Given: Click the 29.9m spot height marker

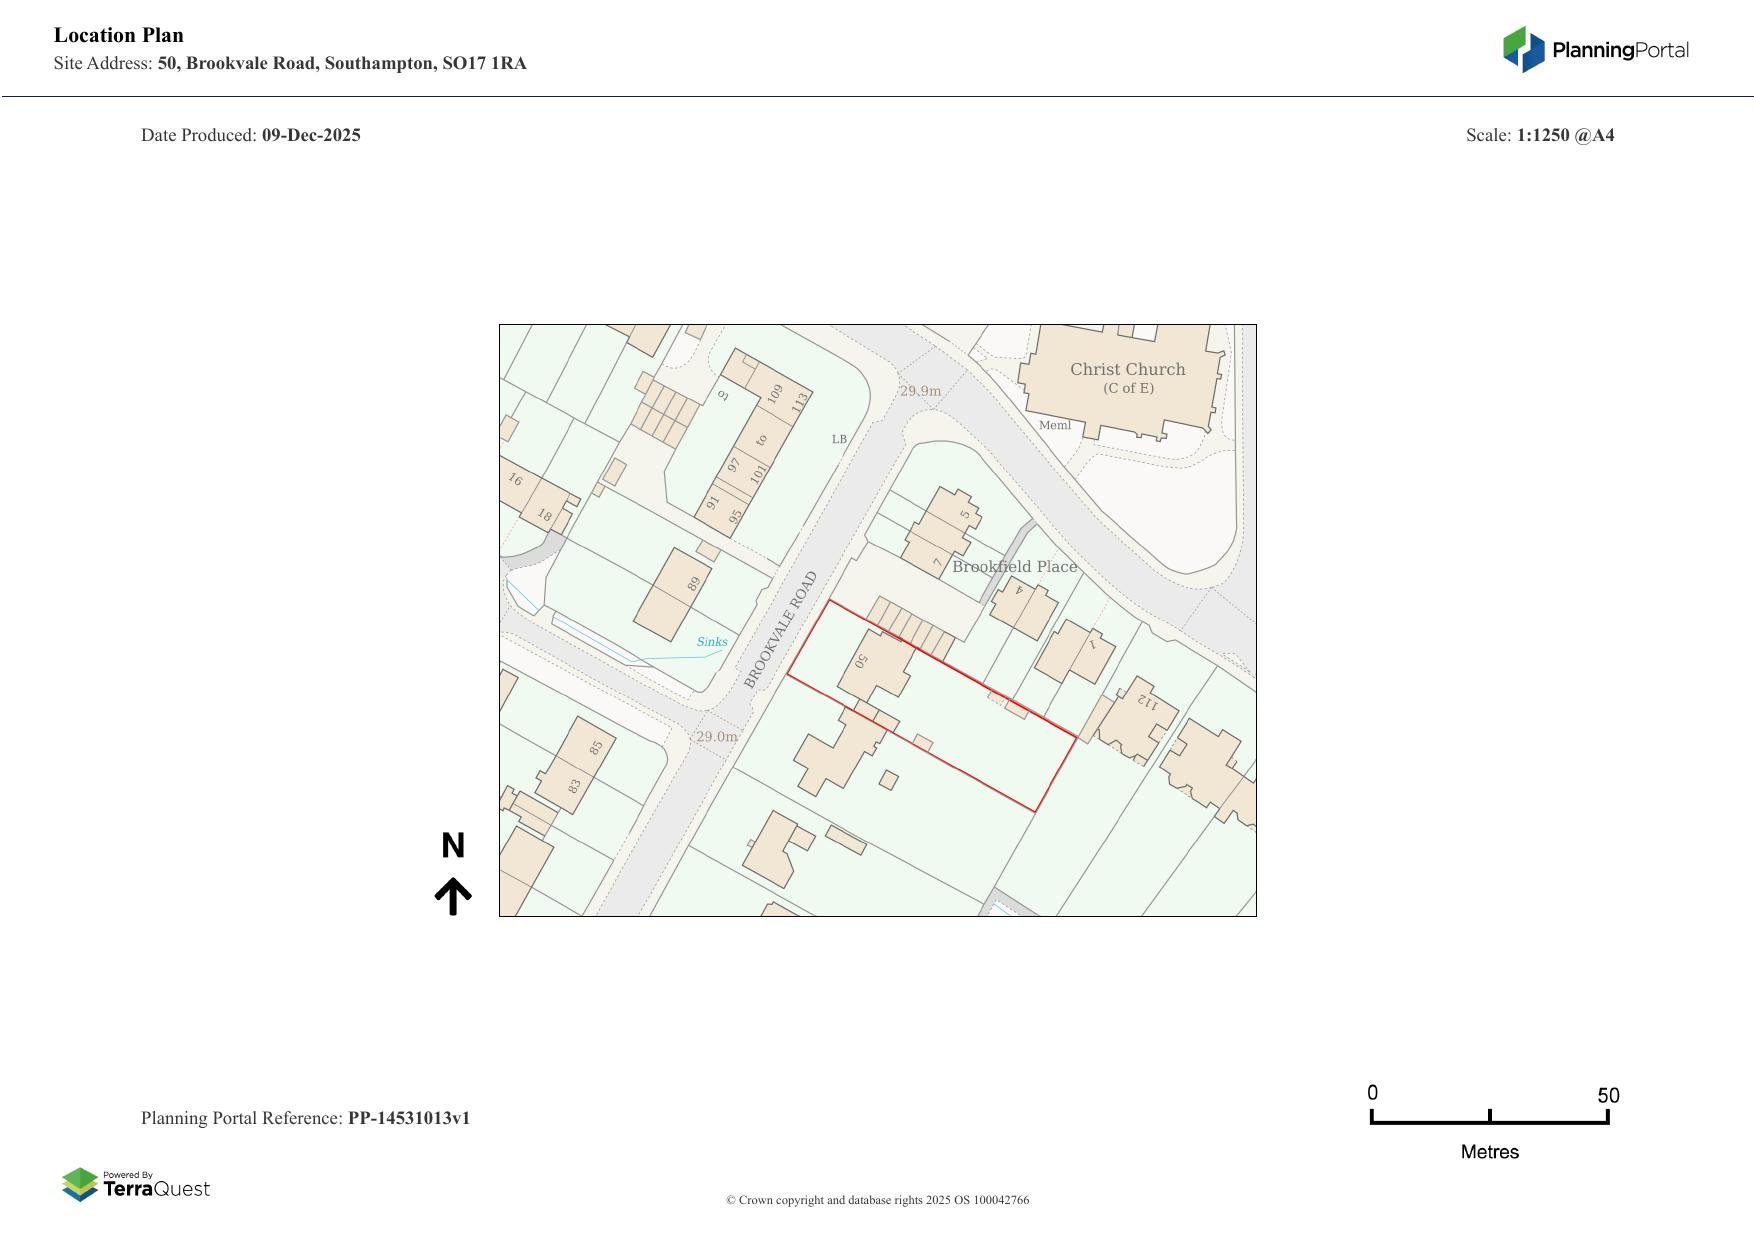Looking at the screenshot, I should point(920,391).
